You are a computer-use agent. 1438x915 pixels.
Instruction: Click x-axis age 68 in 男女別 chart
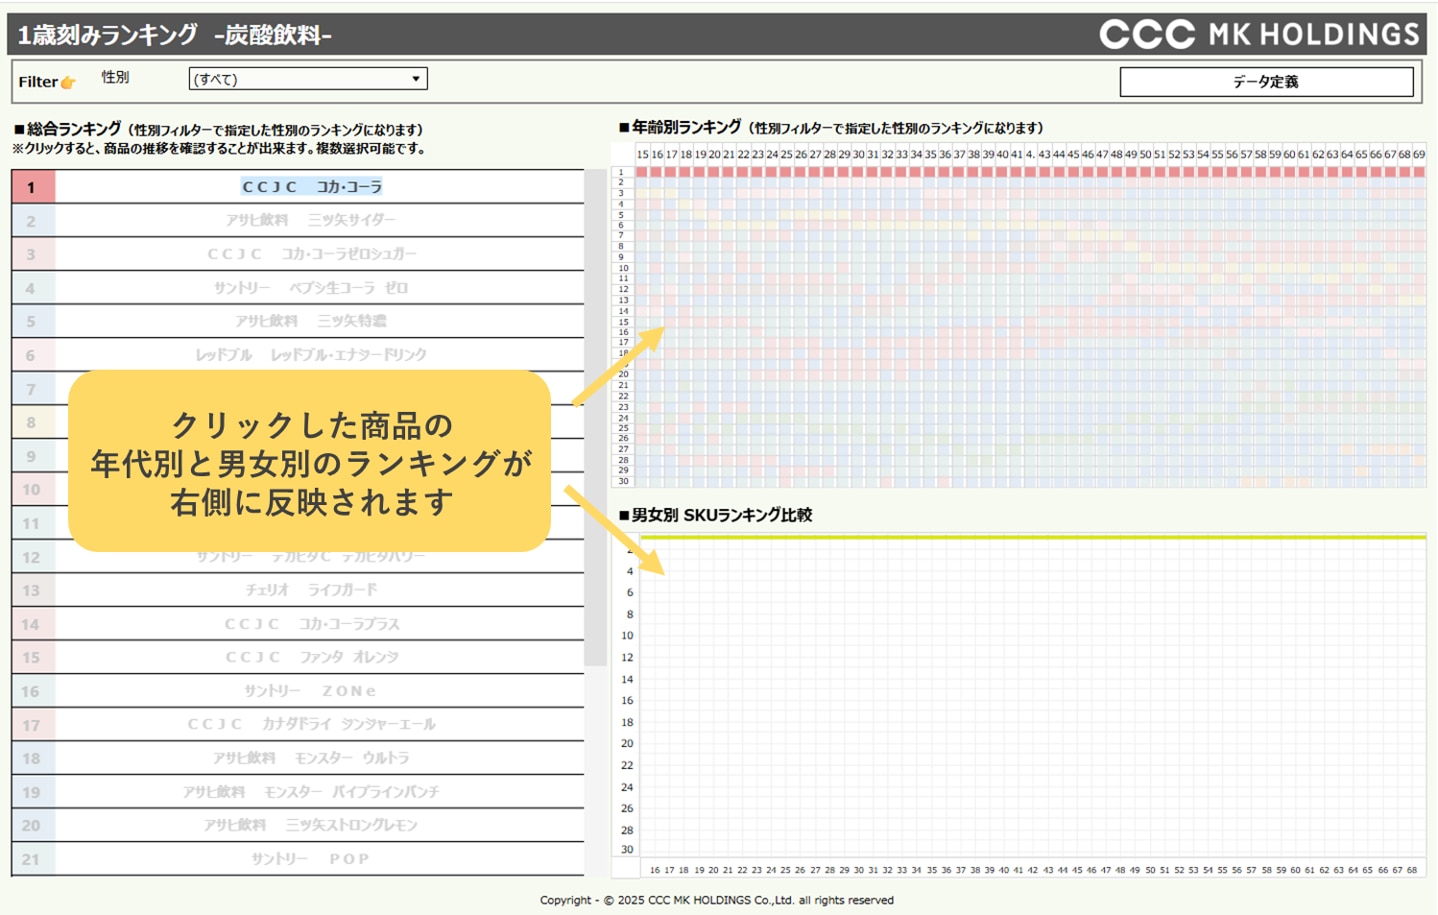coord(1412,870)
